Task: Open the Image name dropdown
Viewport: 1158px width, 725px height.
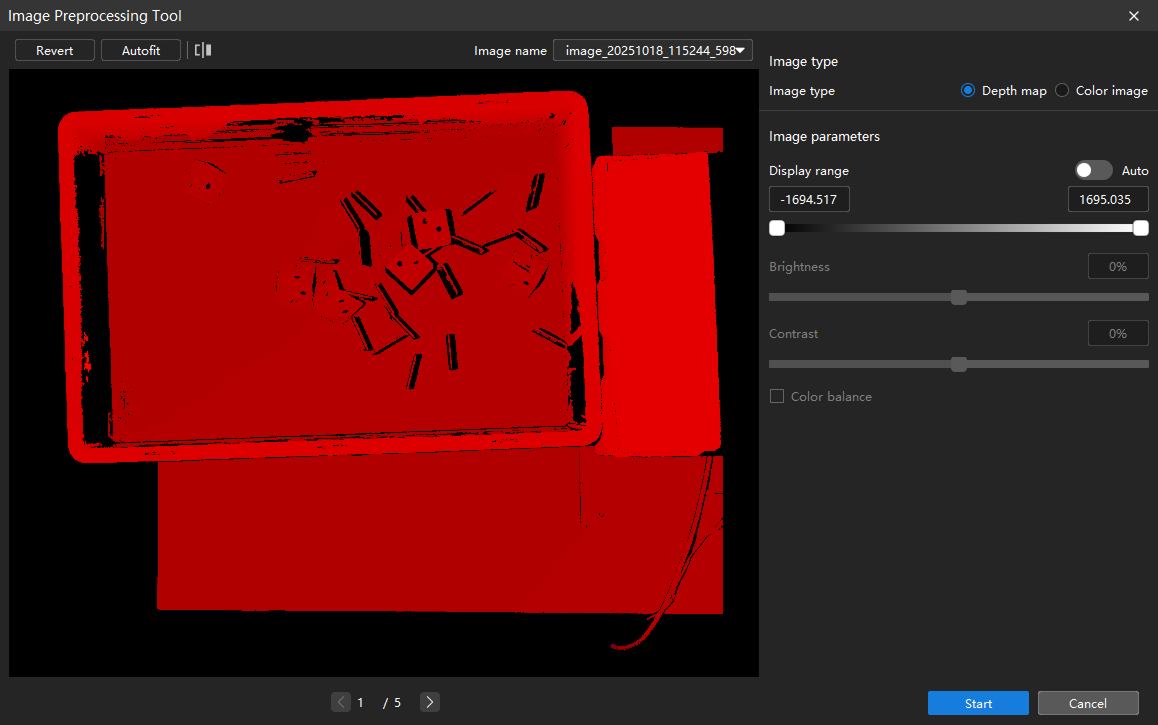Action: (x=653, y=50)
